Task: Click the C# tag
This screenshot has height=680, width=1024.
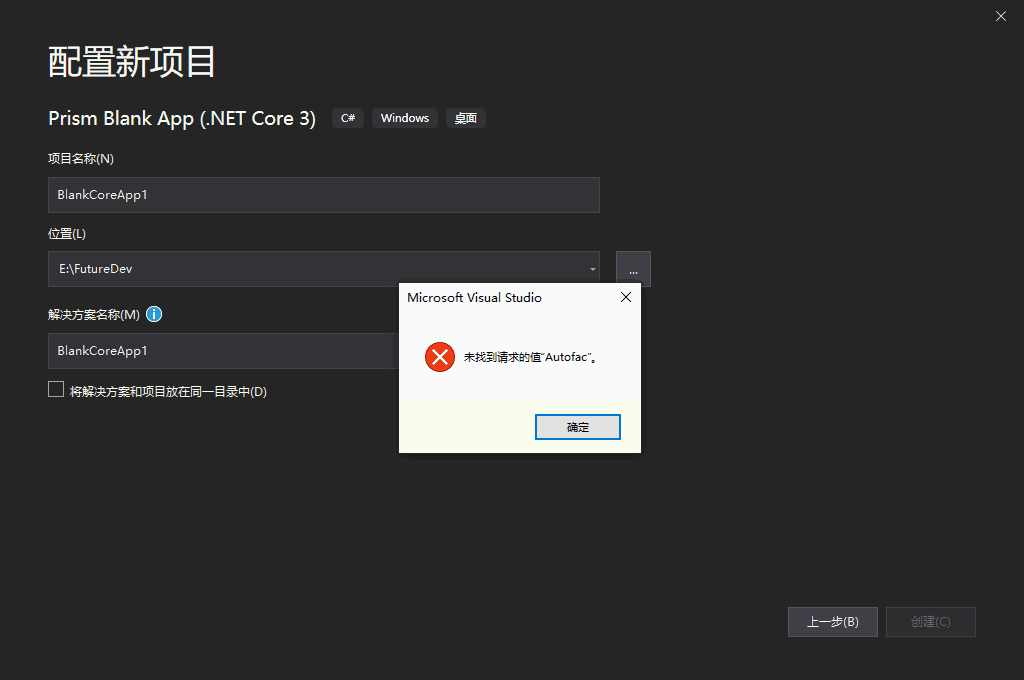Action: click(348, 118)
